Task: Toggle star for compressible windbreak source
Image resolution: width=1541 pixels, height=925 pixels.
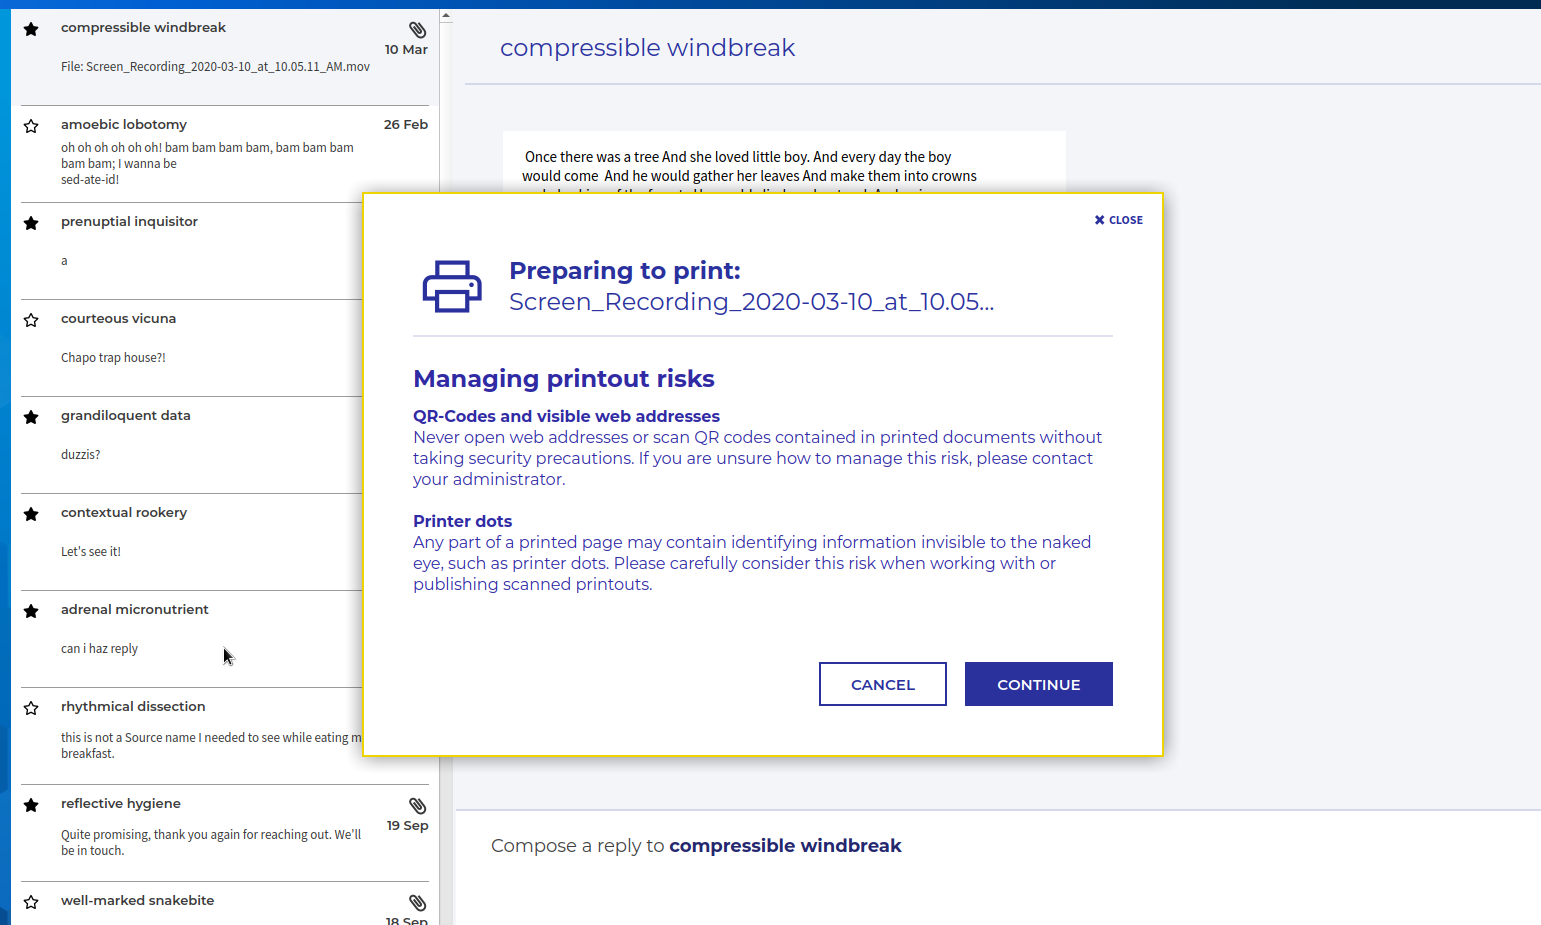Action: tap(31, 29)
